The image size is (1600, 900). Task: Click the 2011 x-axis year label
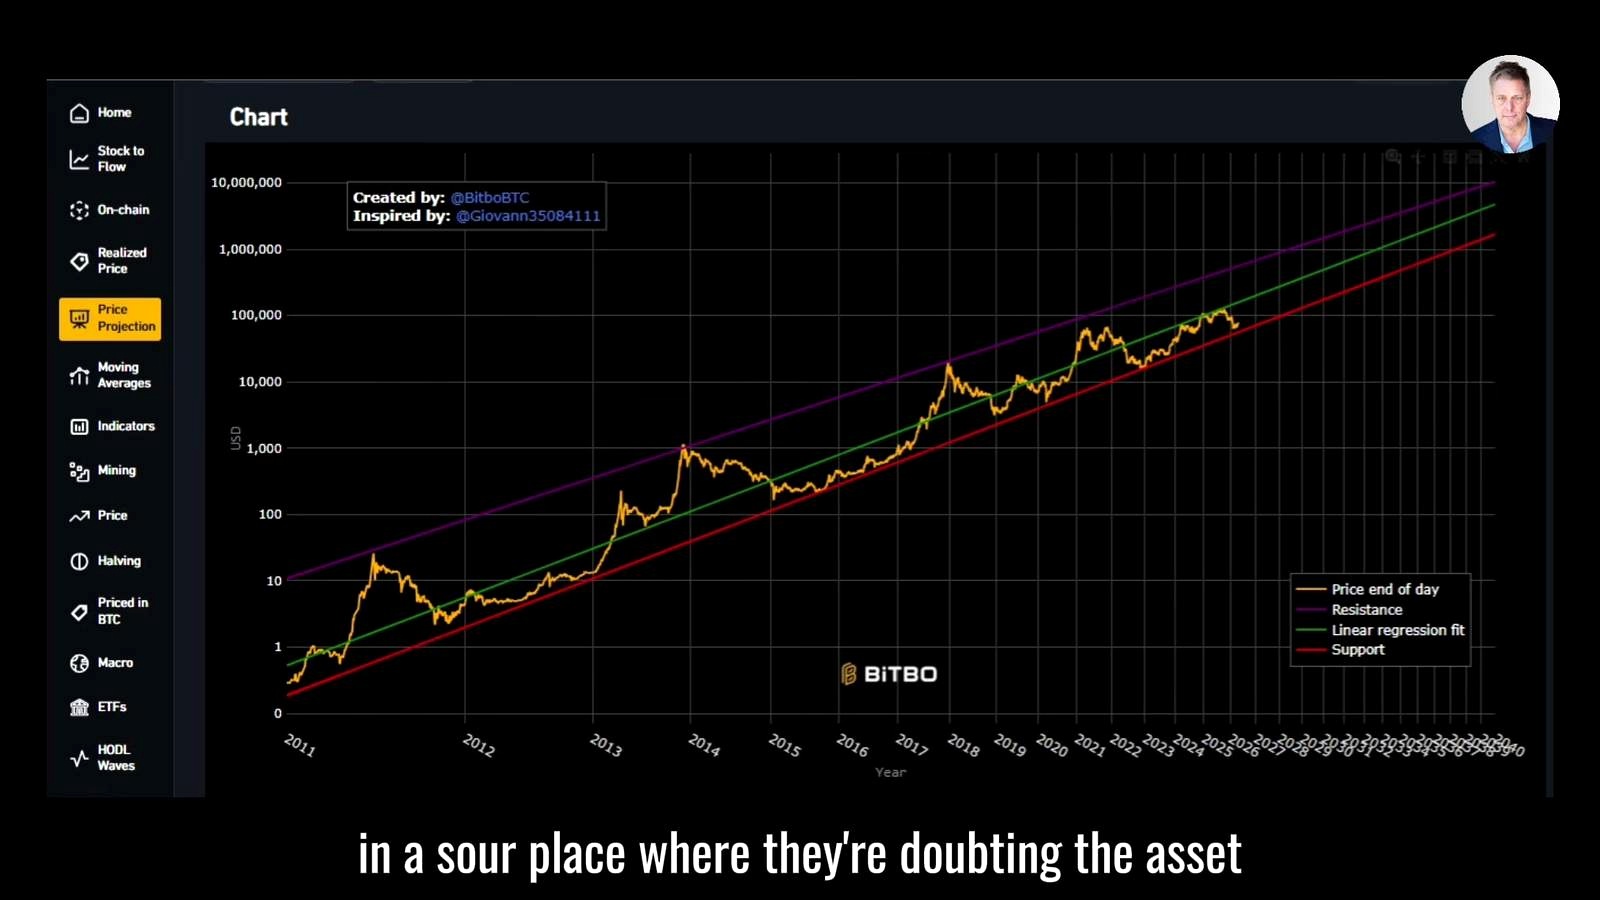tap(300, 745)
